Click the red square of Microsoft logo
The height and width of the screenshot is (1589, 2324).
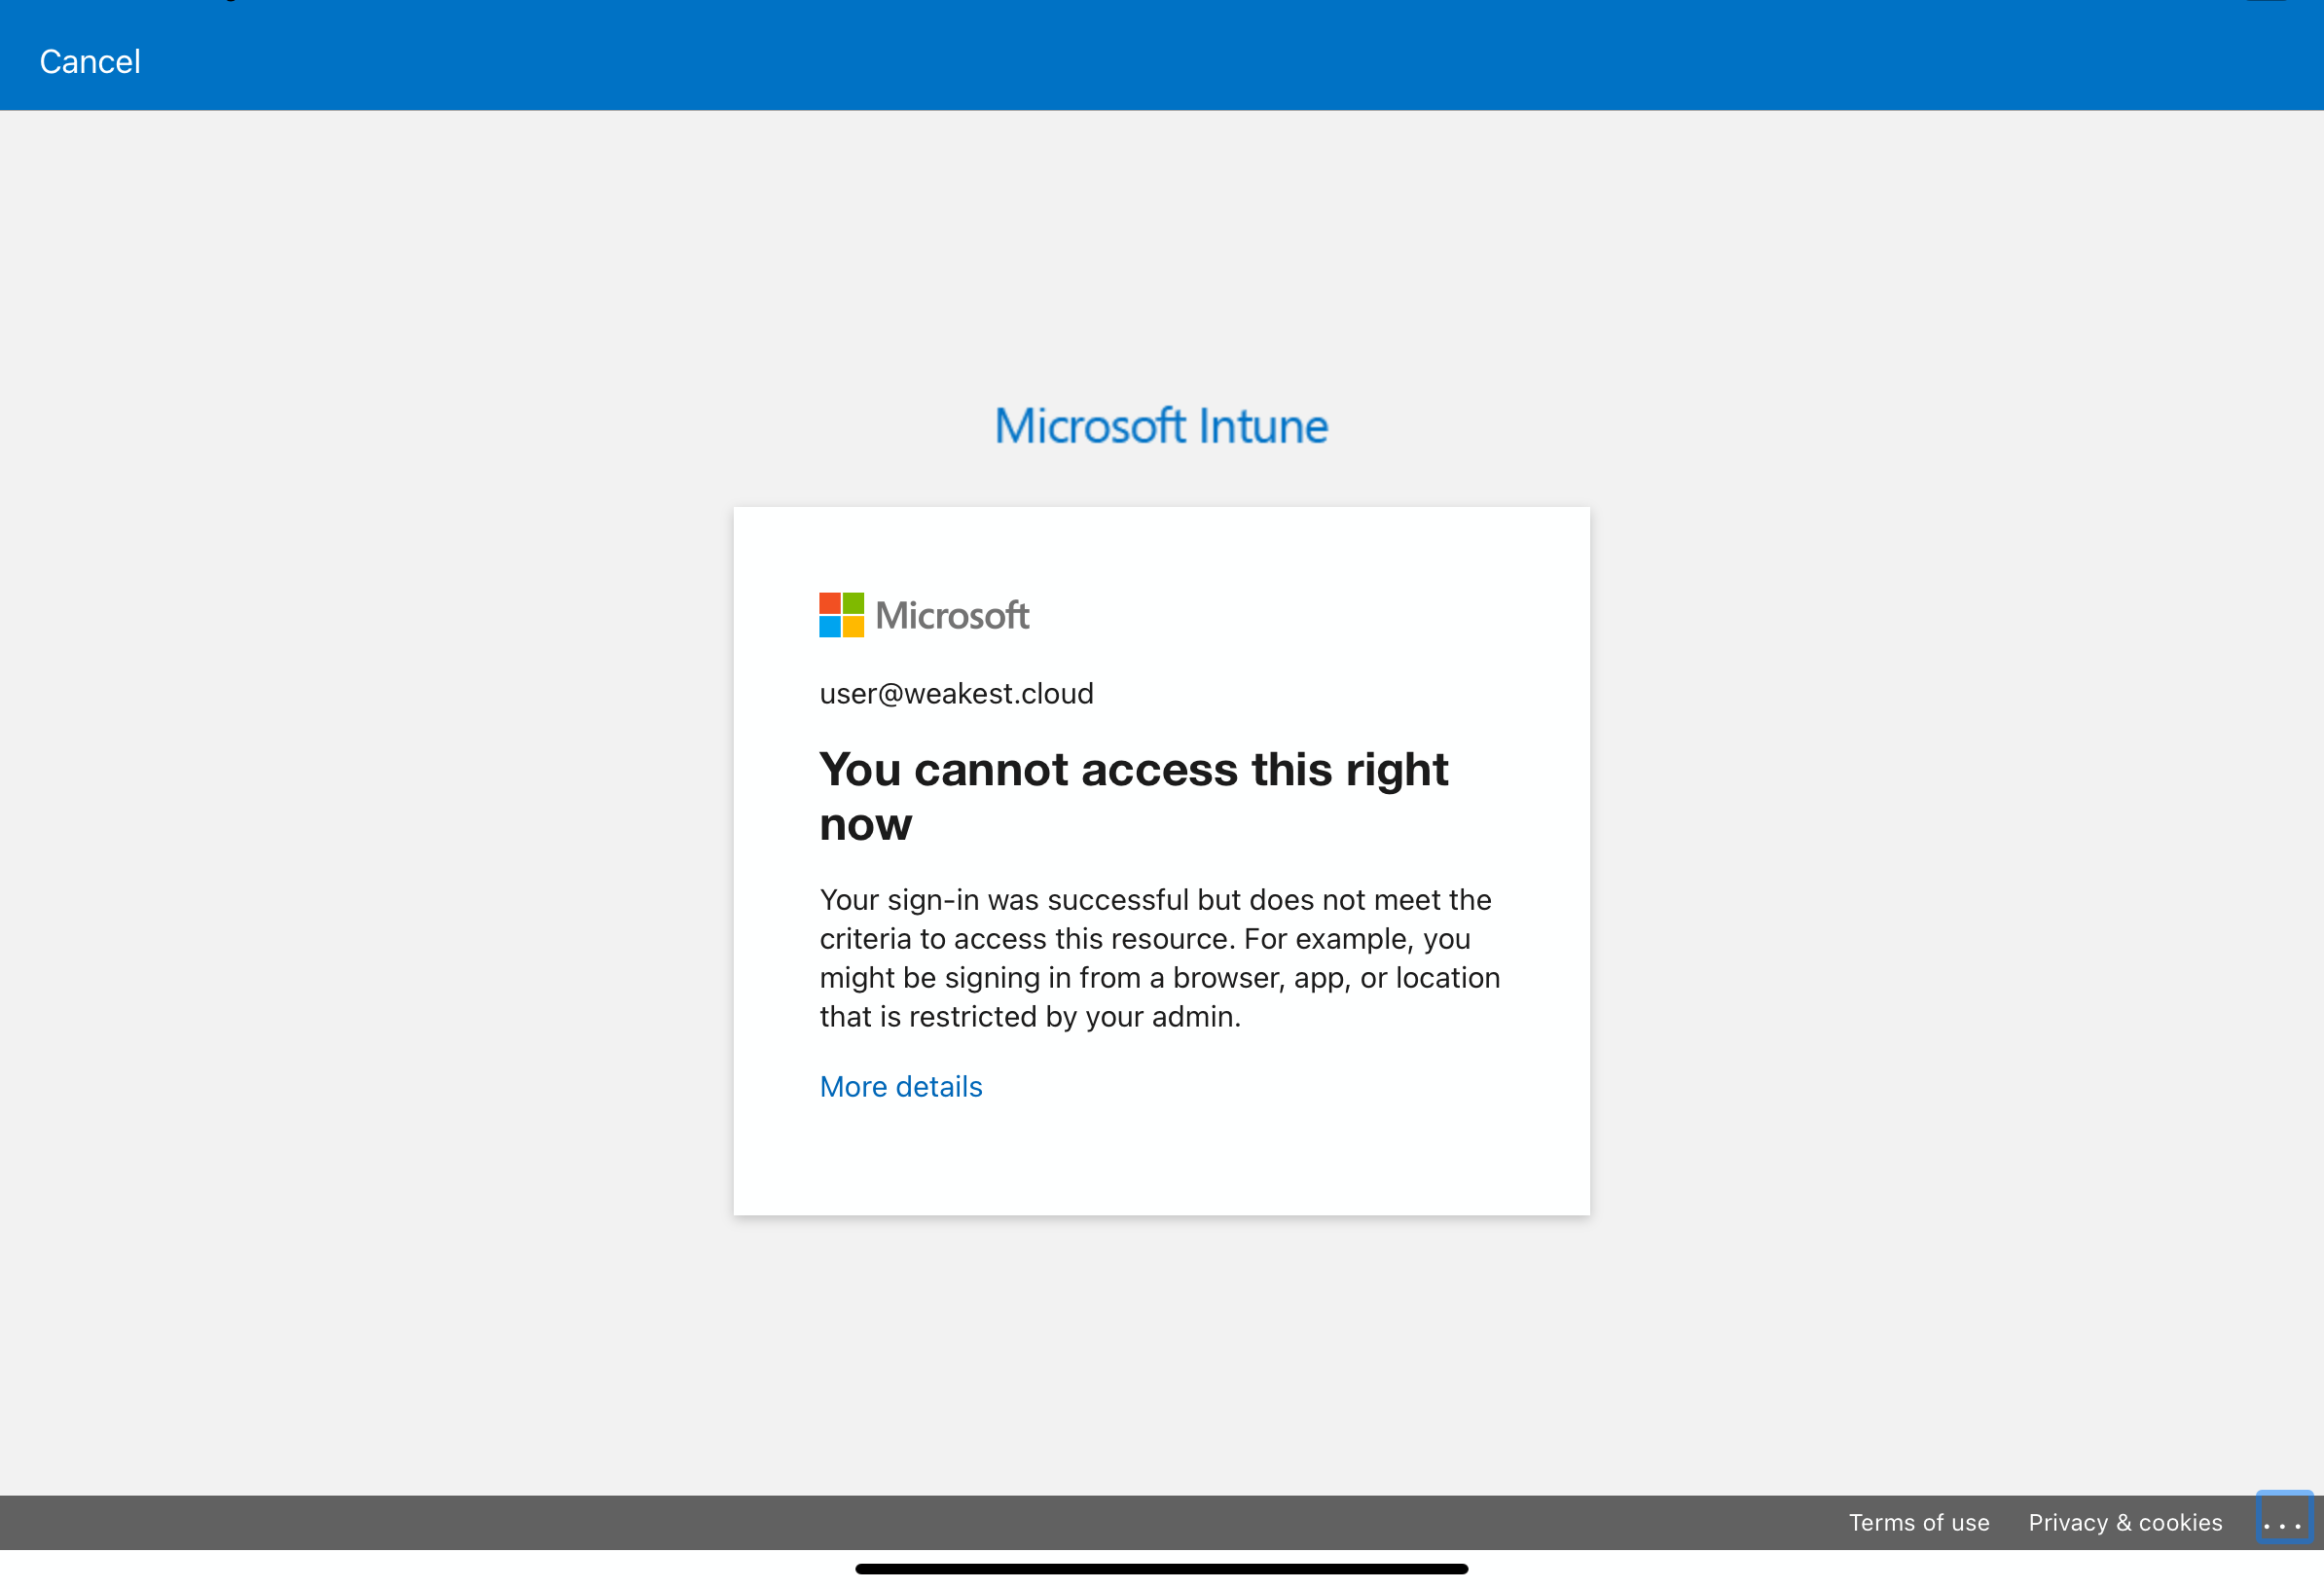click(830, 603)
